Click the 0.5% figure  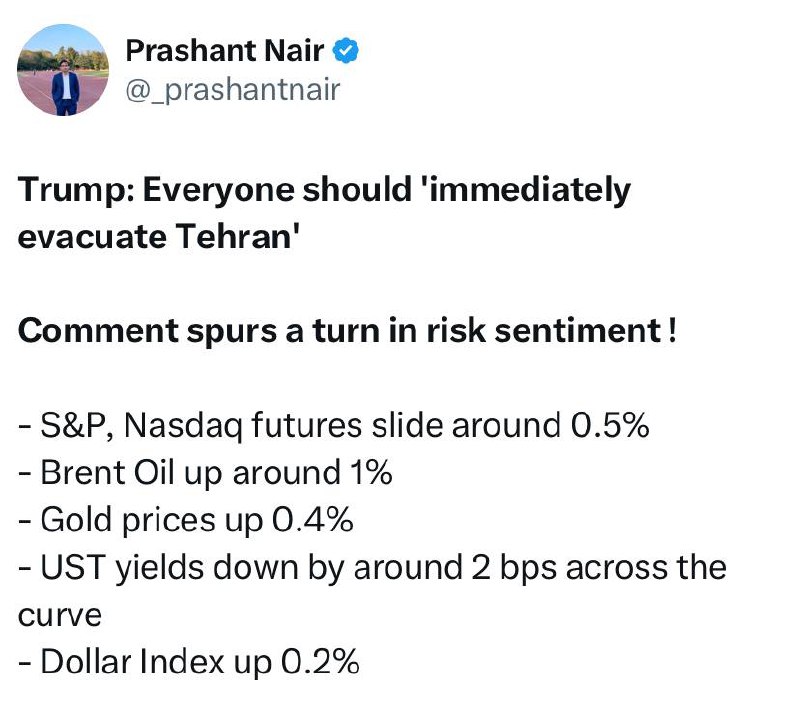pos(610,425)
